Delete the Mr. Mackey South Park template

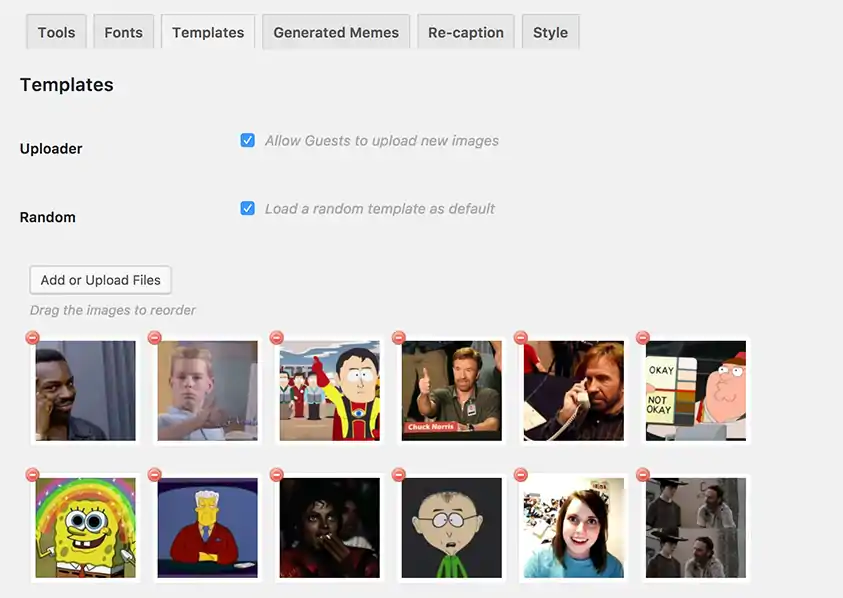point(398,475)
